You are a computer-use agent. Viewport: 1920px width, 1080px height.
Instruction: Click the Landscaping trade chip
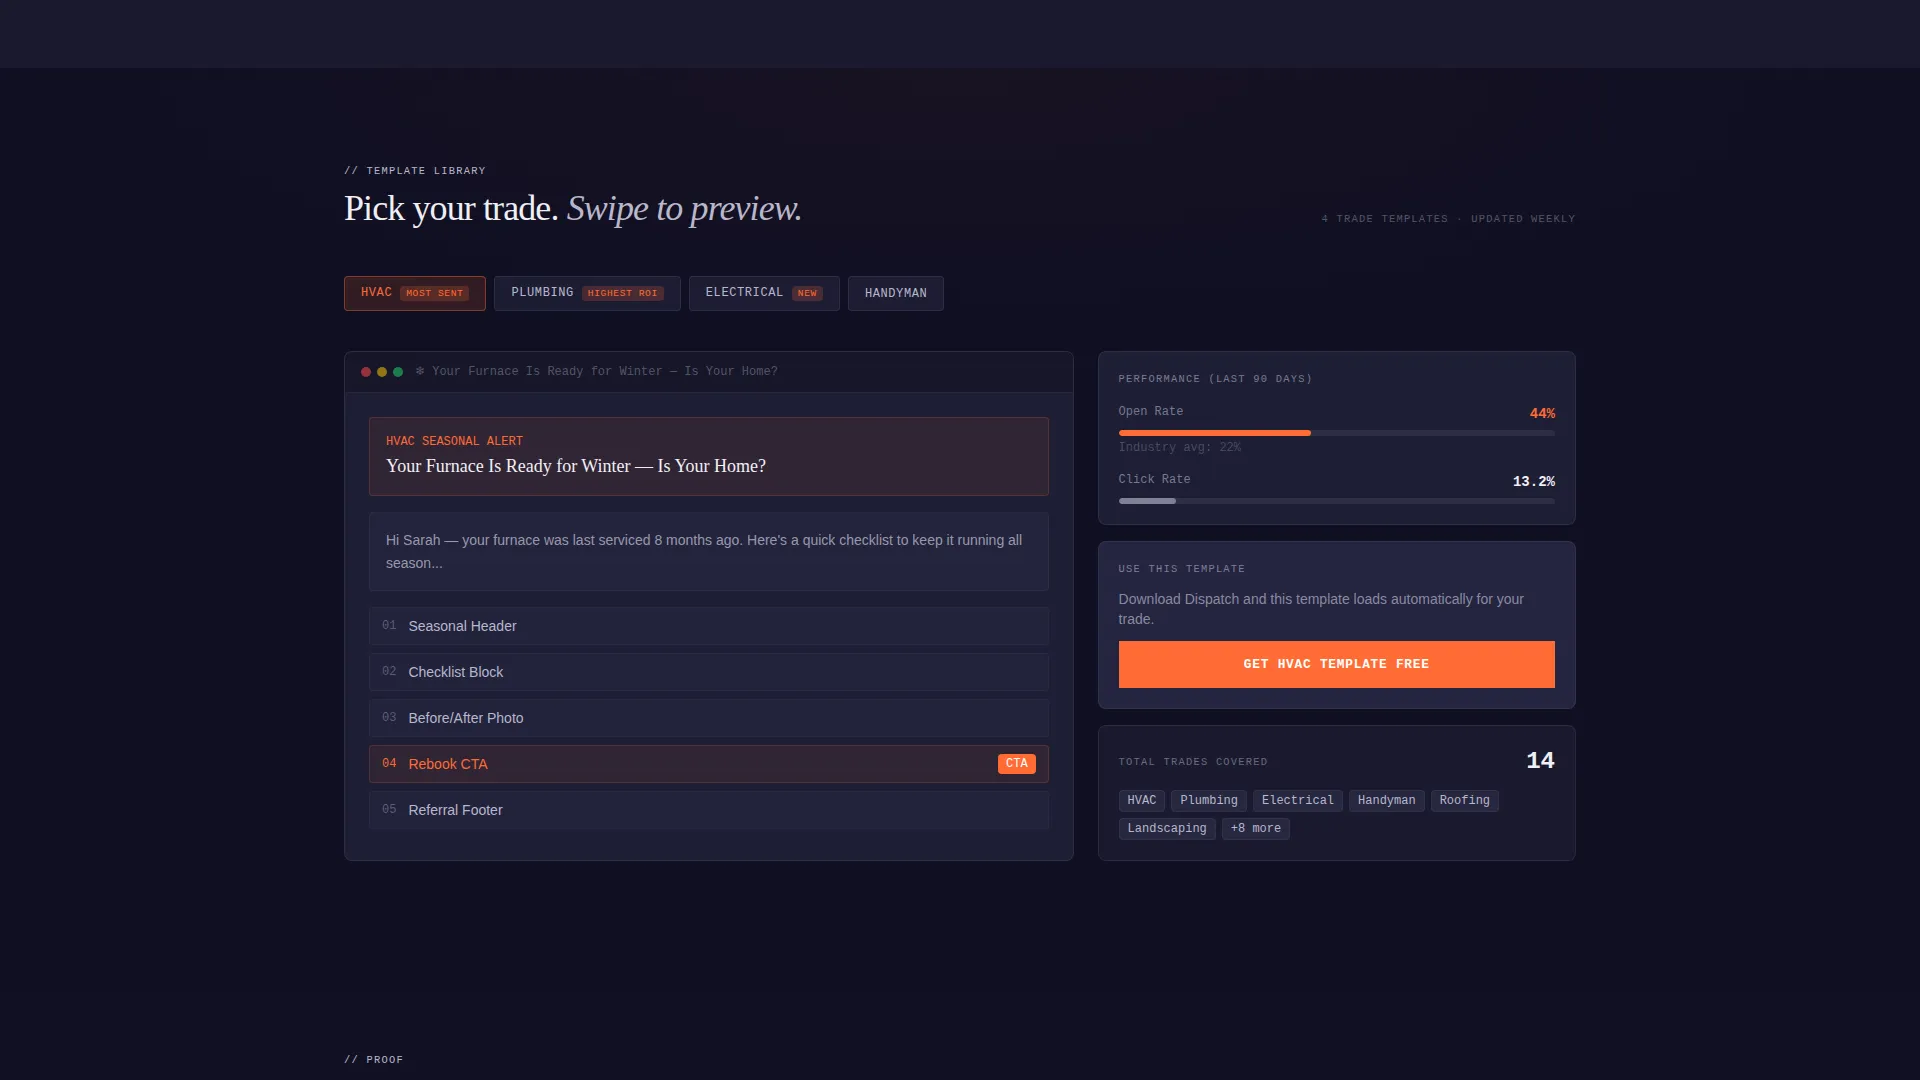(1167, 828)
